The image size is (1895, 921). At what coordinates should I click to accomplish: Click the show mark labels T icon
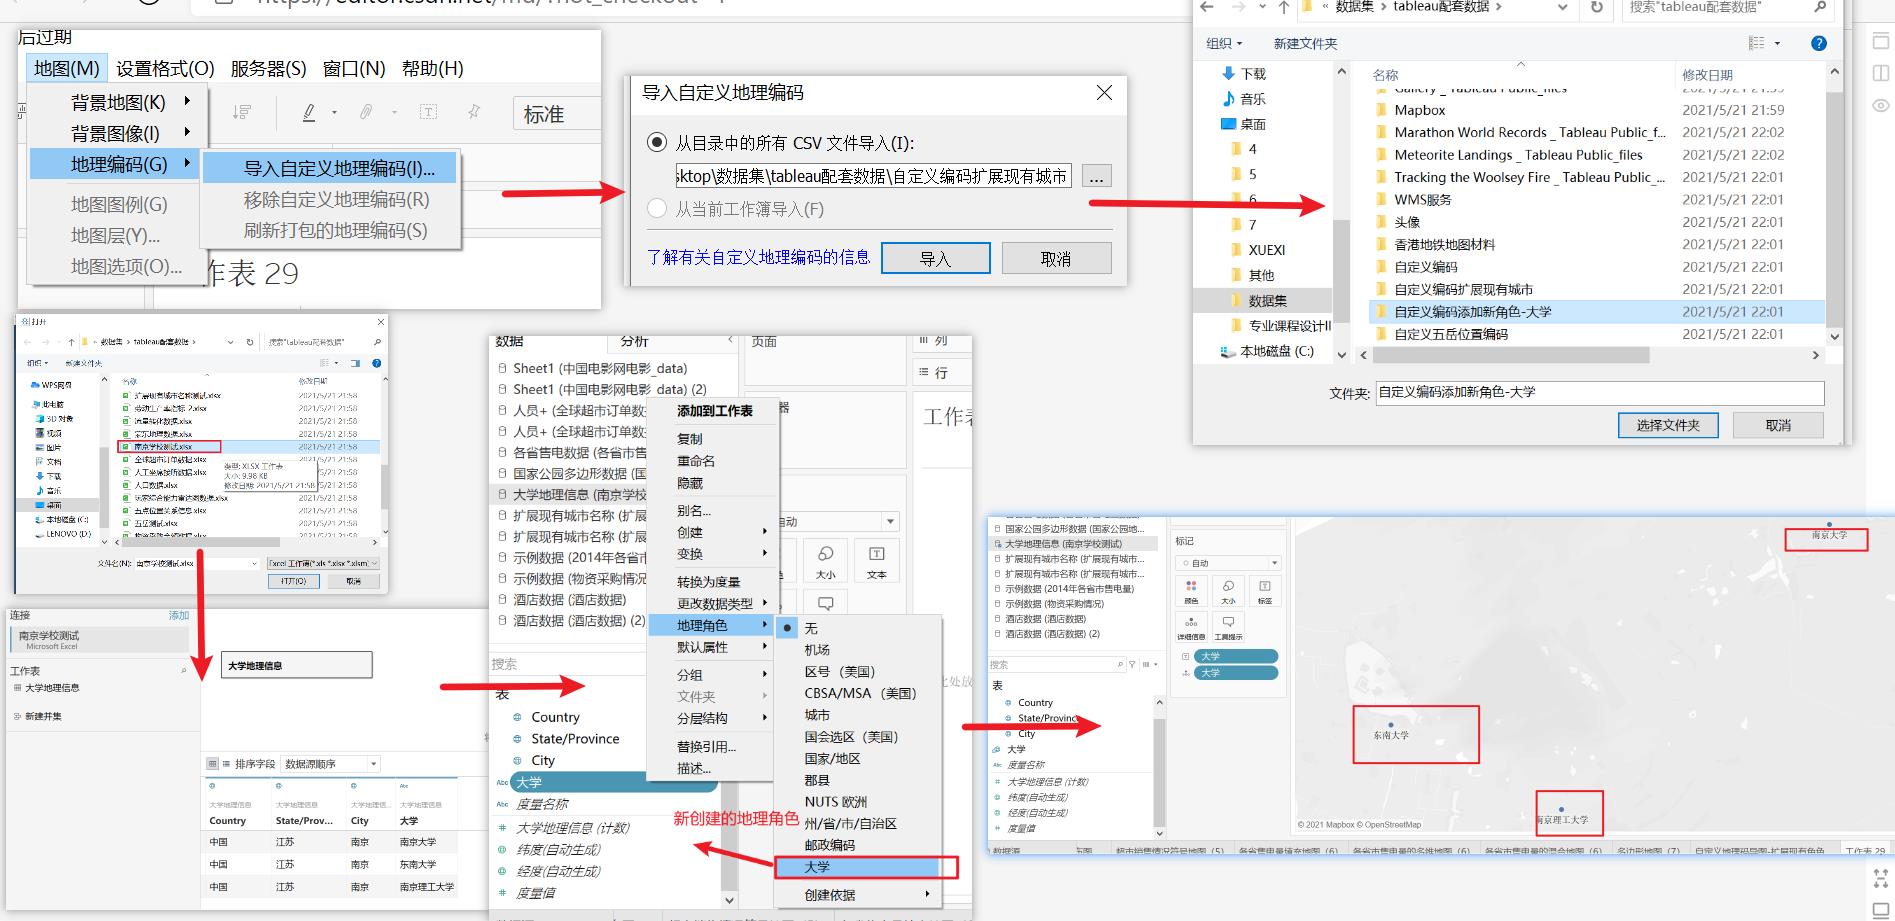[428, 112]
